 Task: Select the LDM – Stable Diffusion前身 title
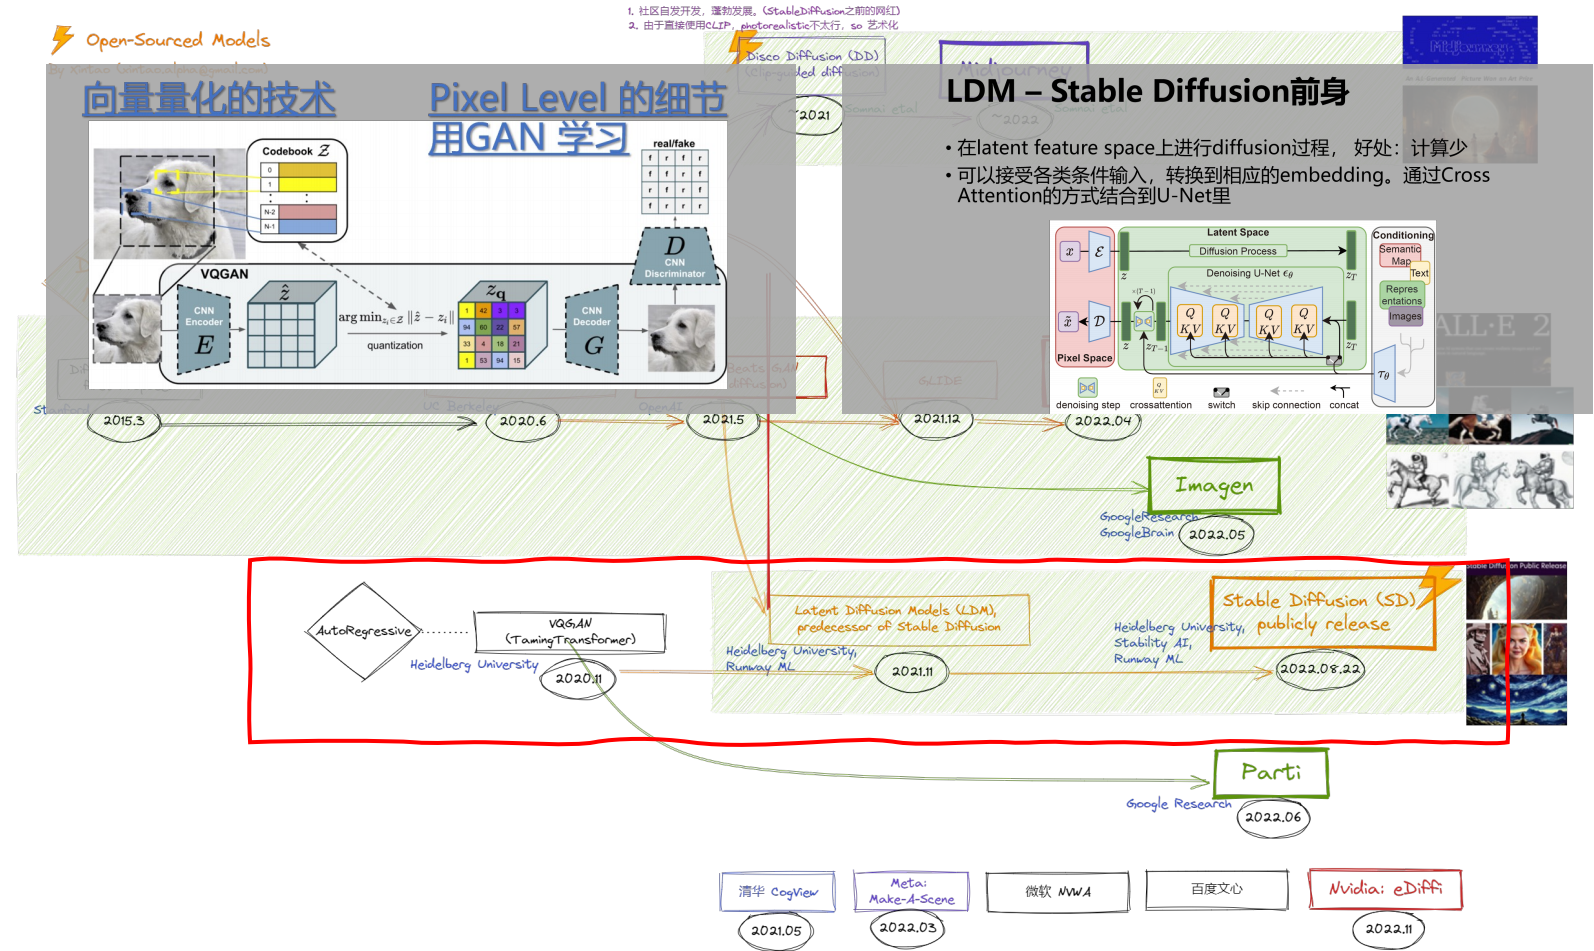1147,91
